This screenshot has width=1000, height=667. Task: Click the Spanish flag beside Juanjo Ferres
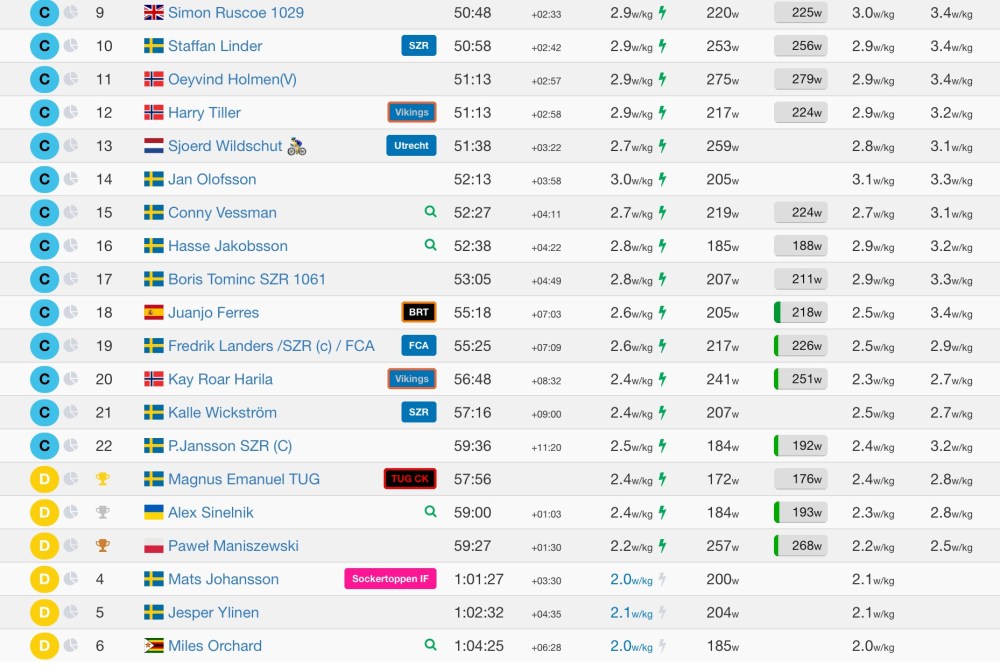tap(154, 312)
